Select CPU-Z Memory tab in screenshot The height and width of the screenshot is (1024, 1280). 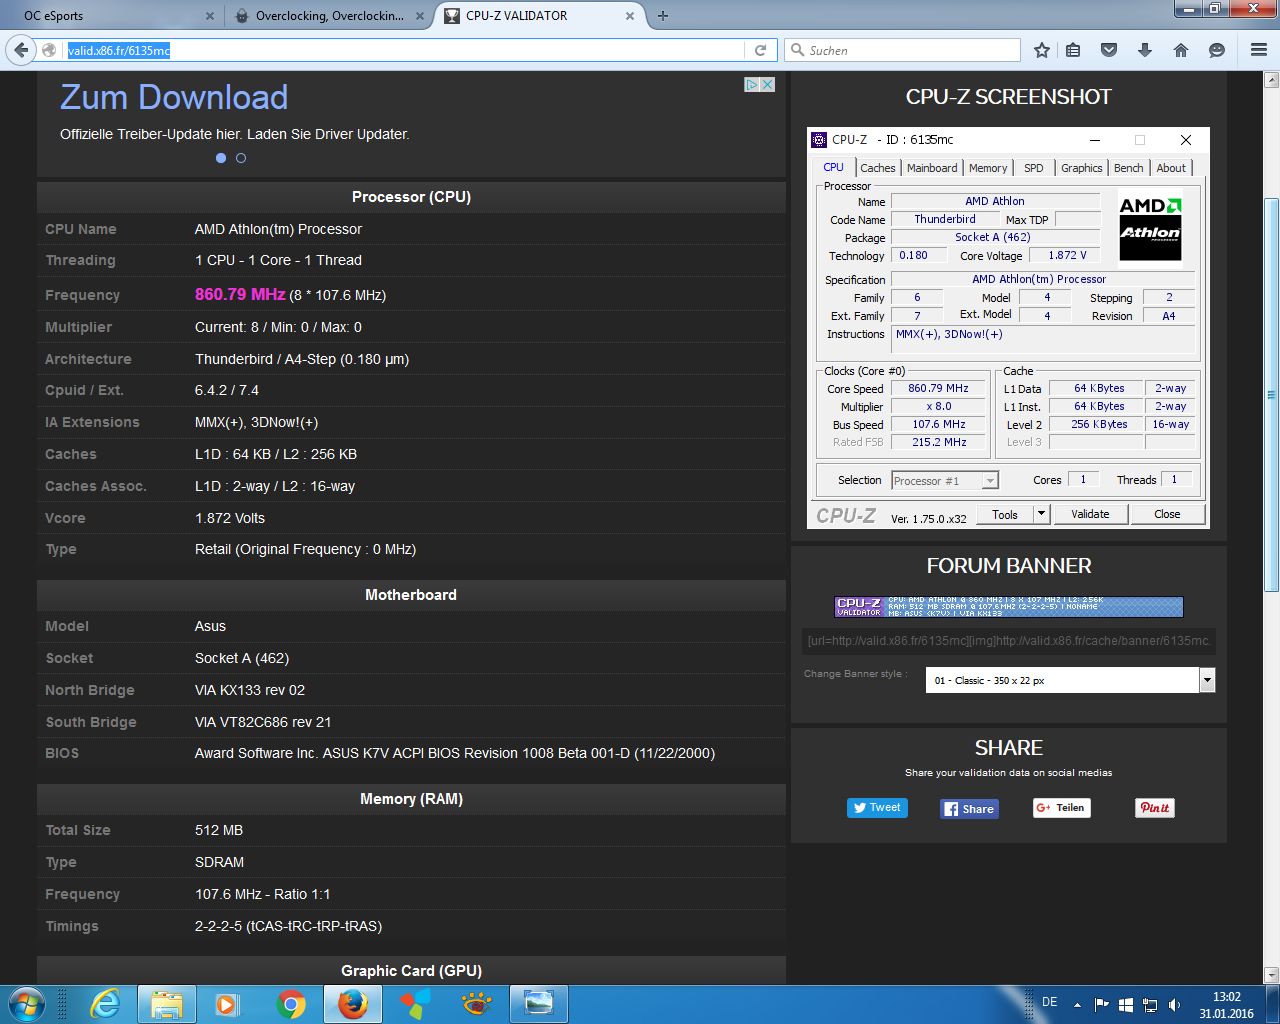tap(988, 168)
